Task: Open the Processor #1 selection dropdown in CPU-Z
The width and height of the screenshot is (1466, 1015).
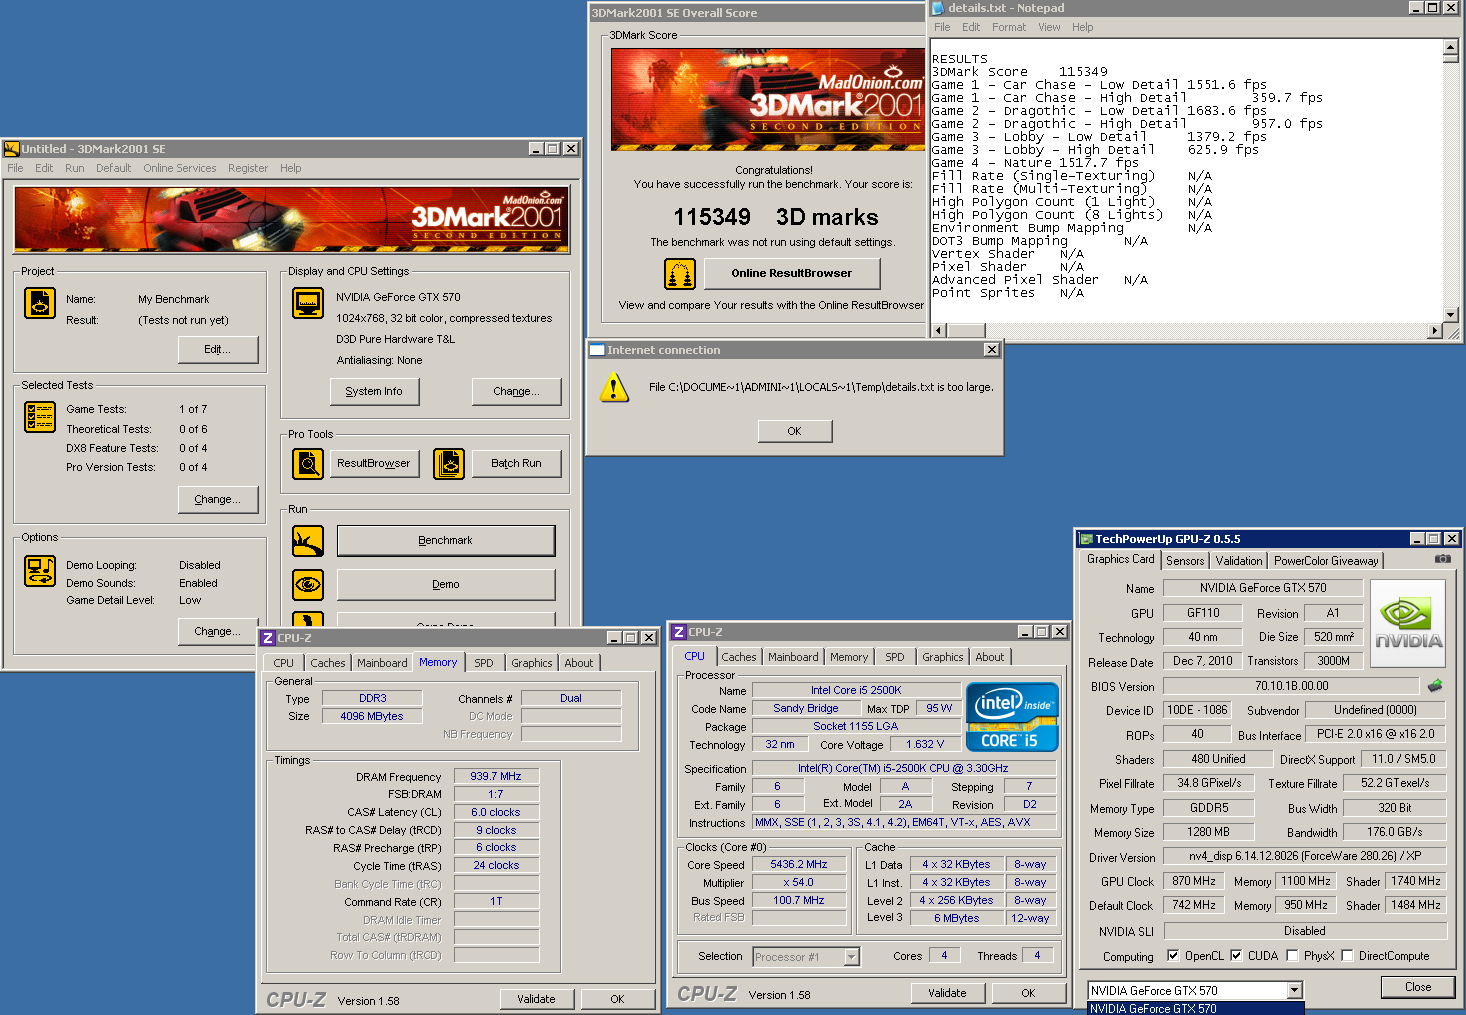Action: click(x=851, y=957)
